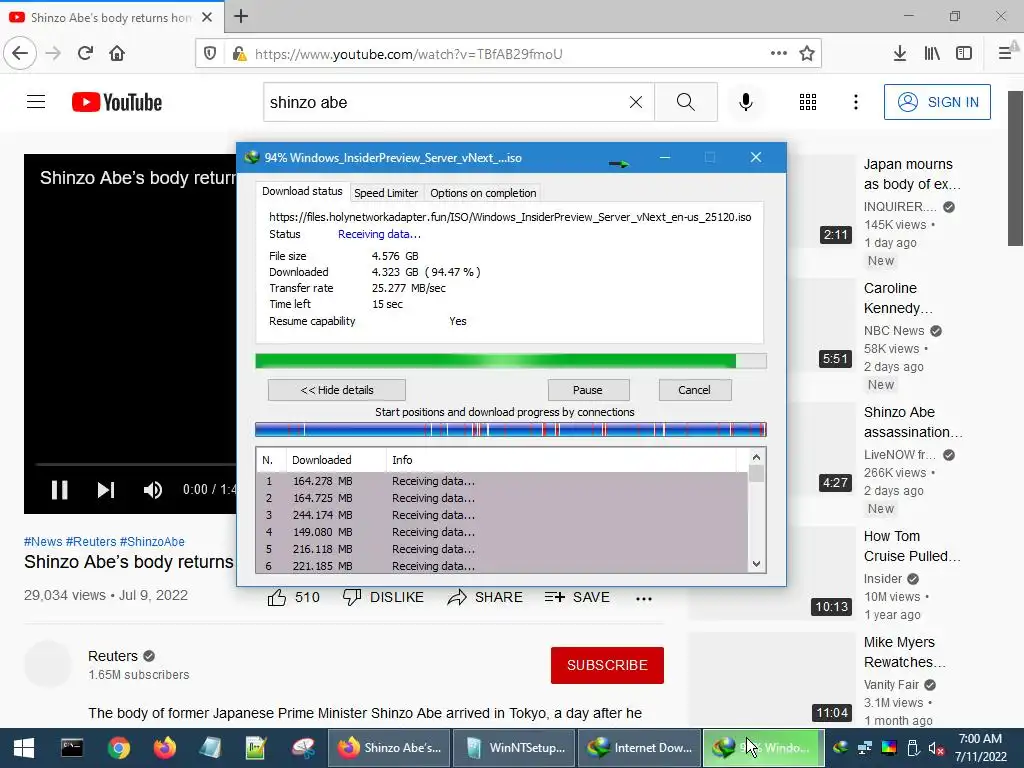This screenshot has width=1024, height=768.
Task: Switch to Speed Limiter tab
Action: [386, 193]
